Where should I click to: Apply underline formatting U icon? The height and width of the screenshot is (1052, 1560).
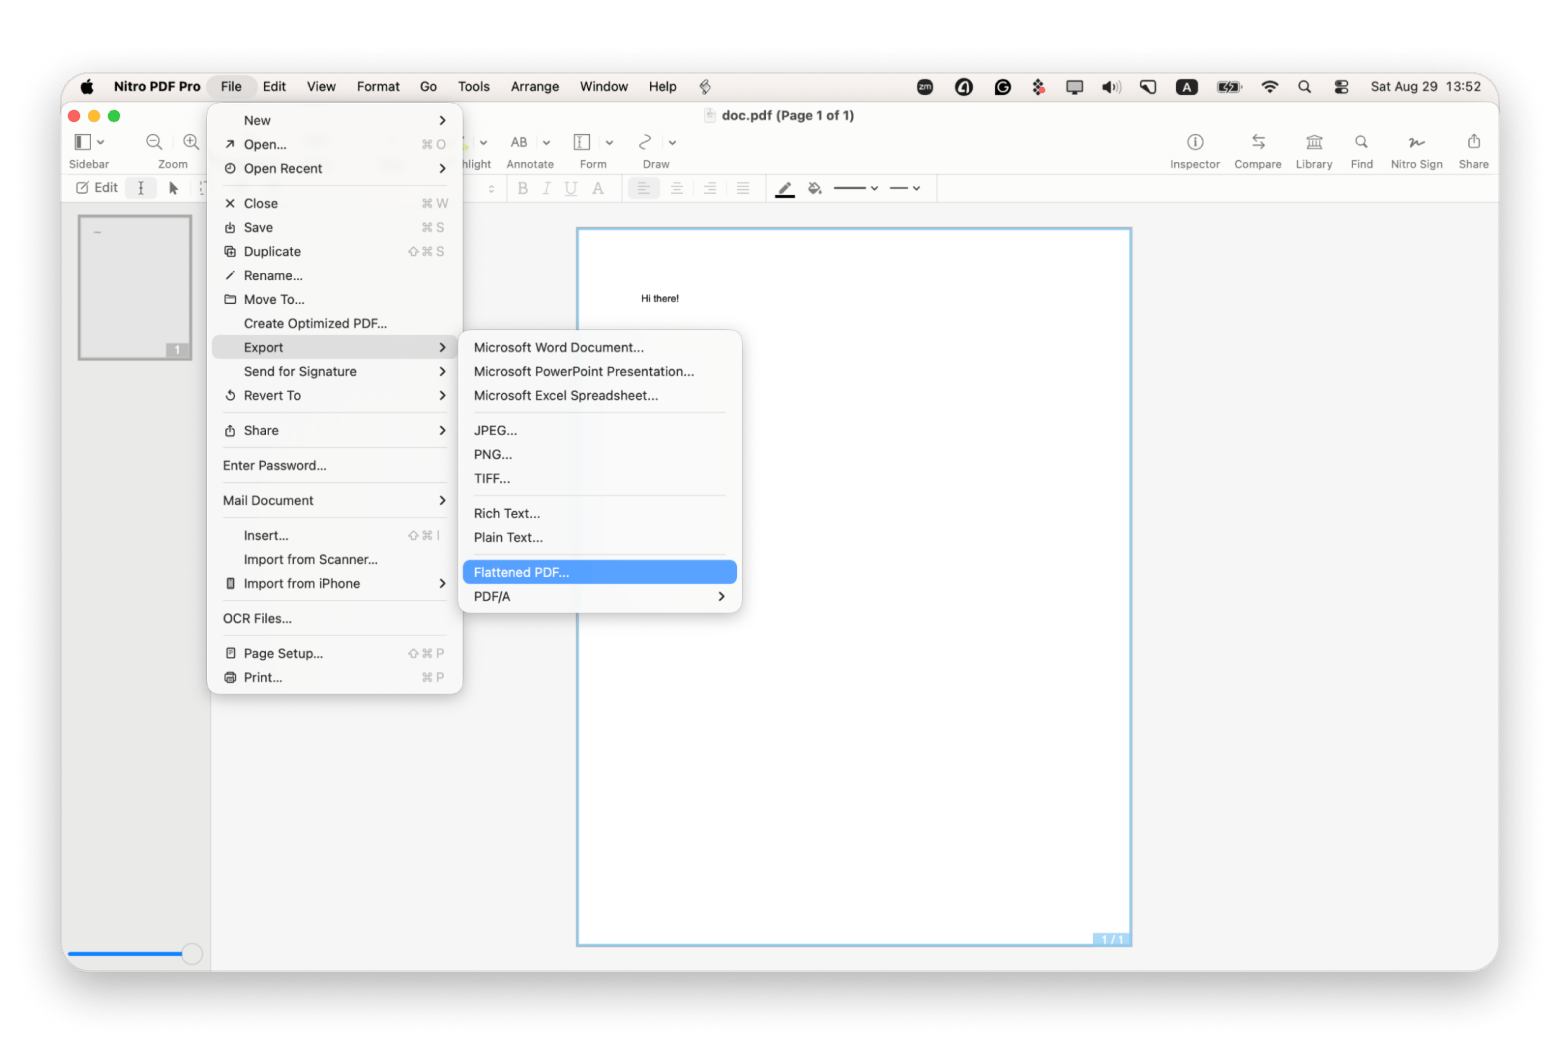[571, 188]
